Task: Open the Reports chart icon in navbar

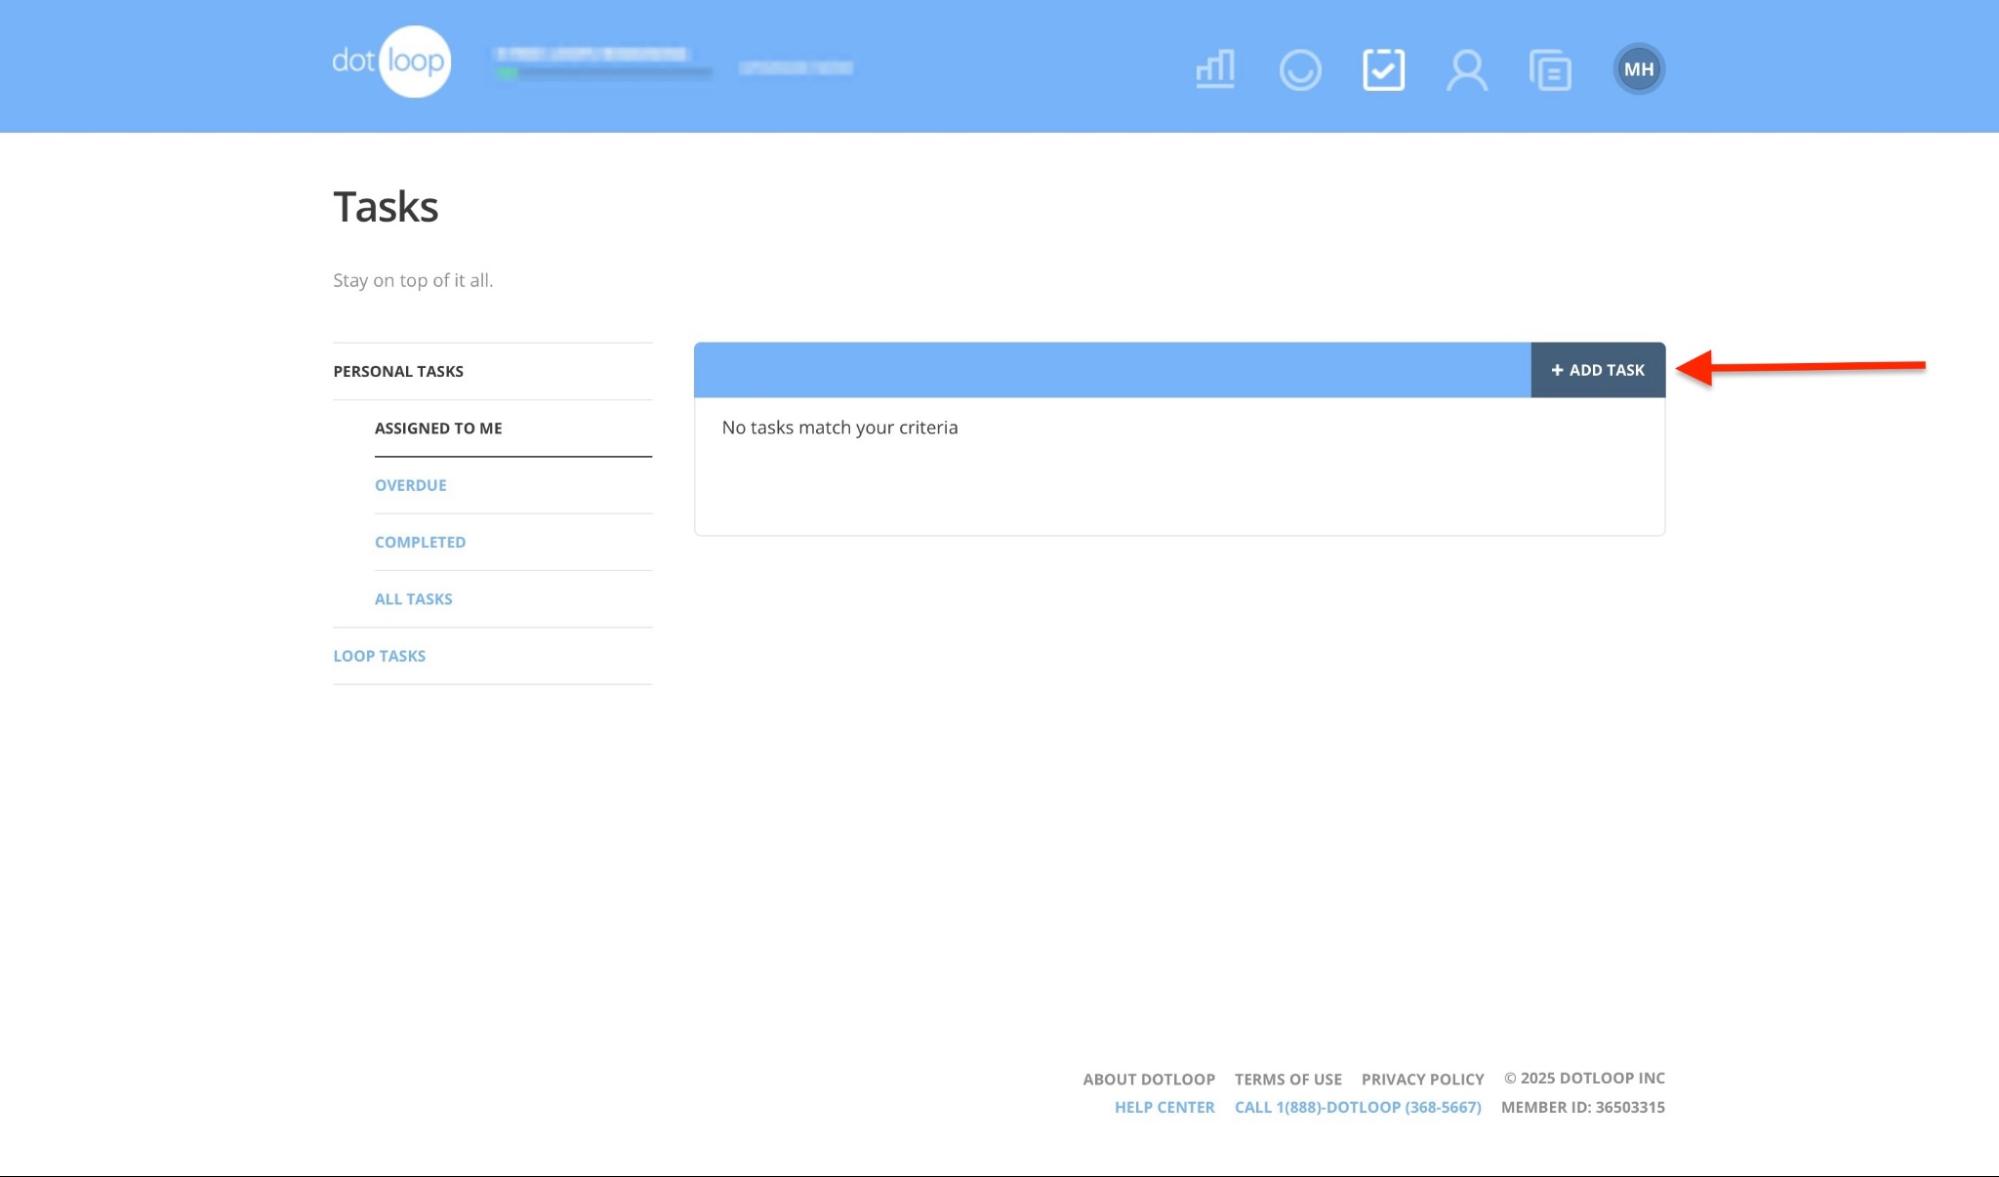Action: (x=1213, y=69)
